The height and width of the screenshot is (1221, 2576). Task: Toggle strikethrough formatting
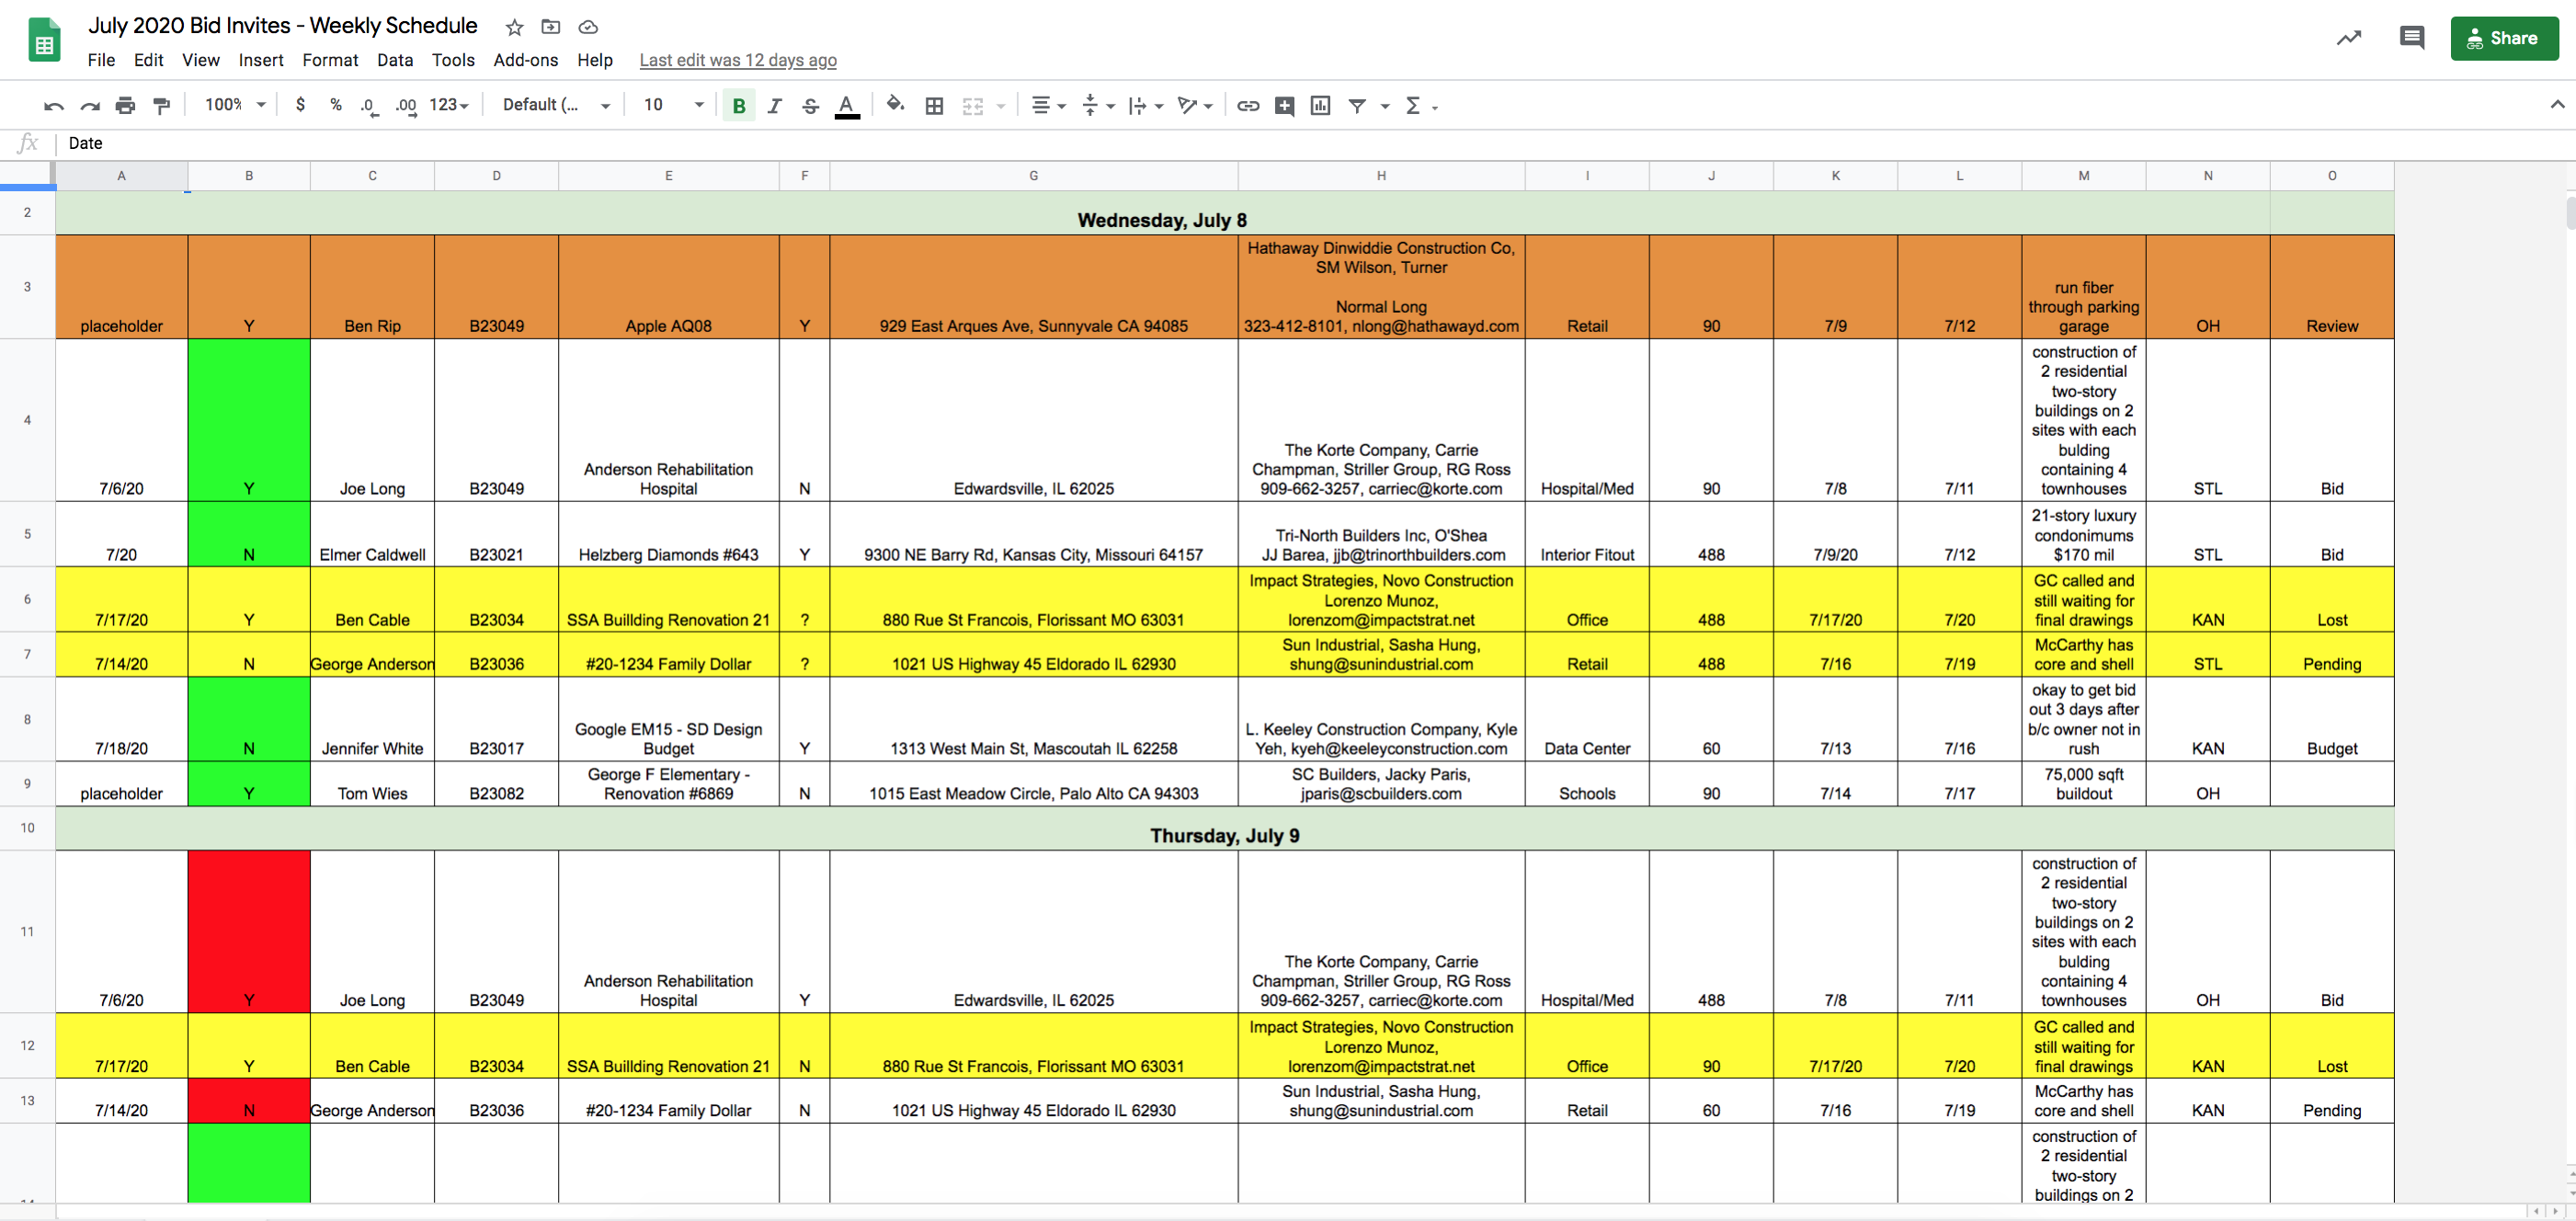coord(810,105)
